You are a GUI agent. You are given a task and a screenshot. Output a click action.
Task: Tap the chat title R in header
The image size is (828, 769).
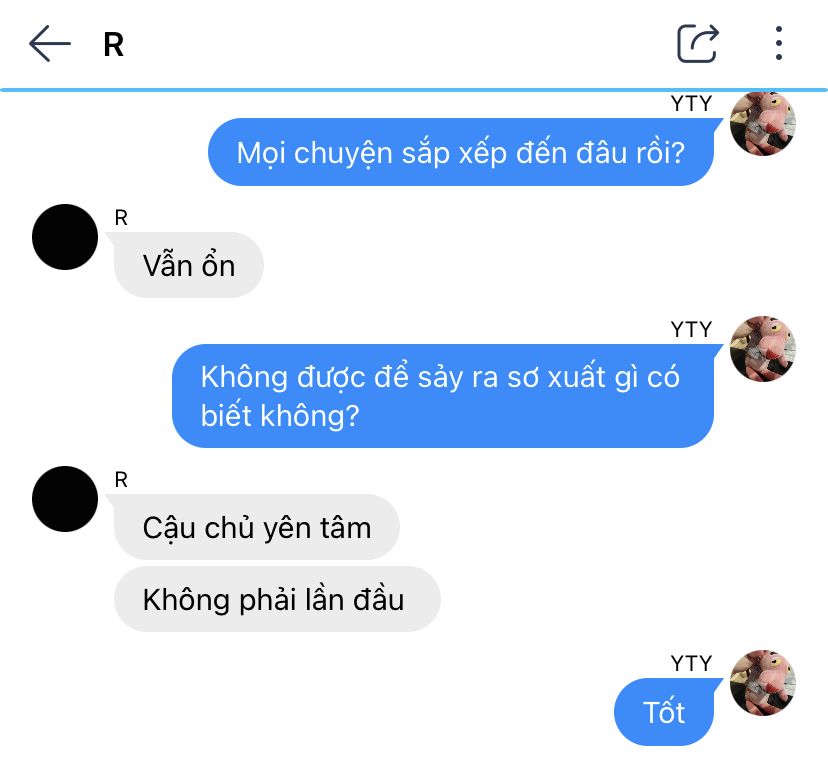[x=114, y=44]
